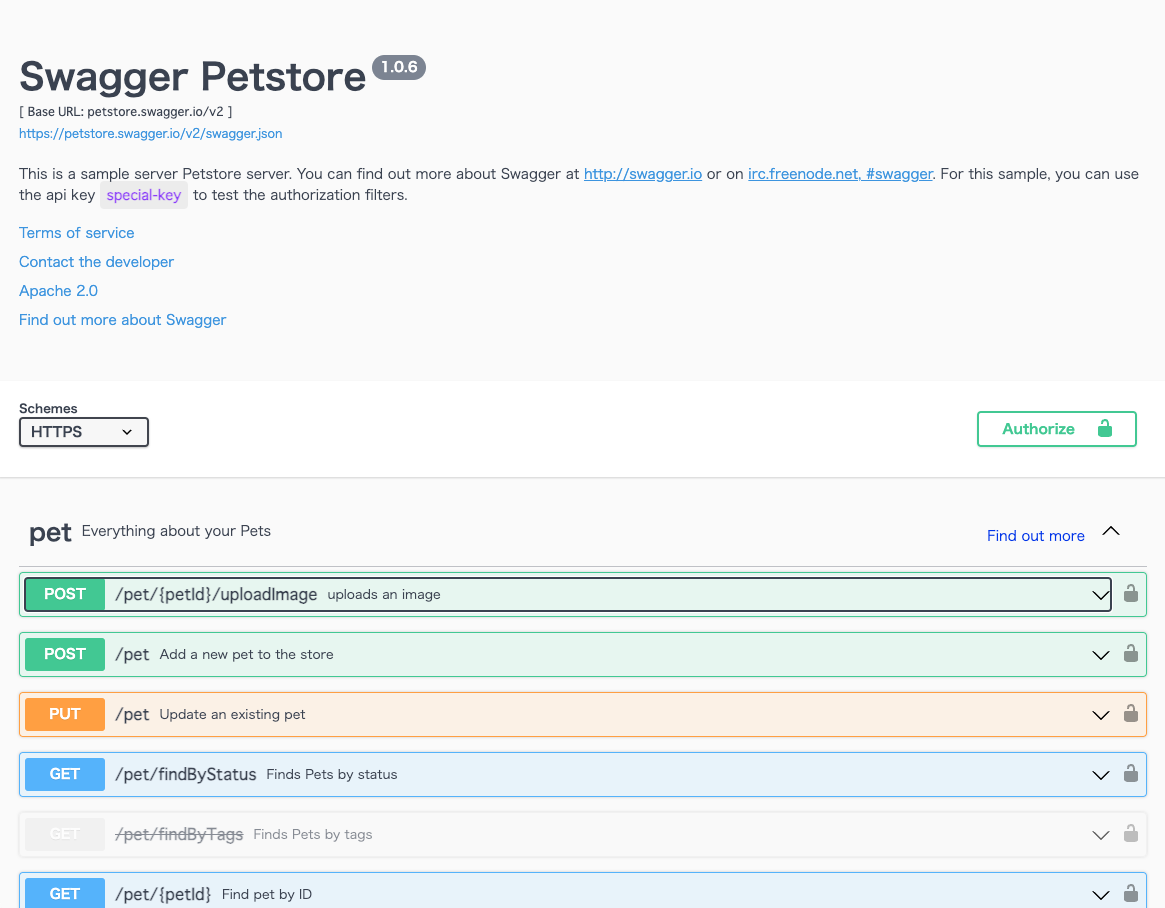Click /pet/{petId}/uploadImage path text

click(216, 594)
